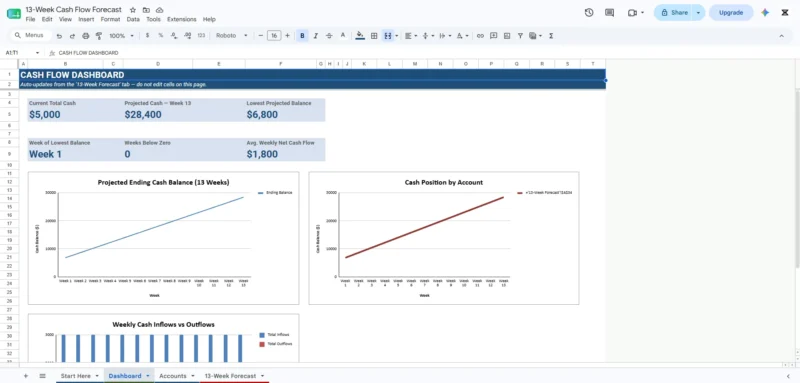This screenshot has height=383, width=800.
Task: Open text wrapping dropdown
Action: coord(445,36)
